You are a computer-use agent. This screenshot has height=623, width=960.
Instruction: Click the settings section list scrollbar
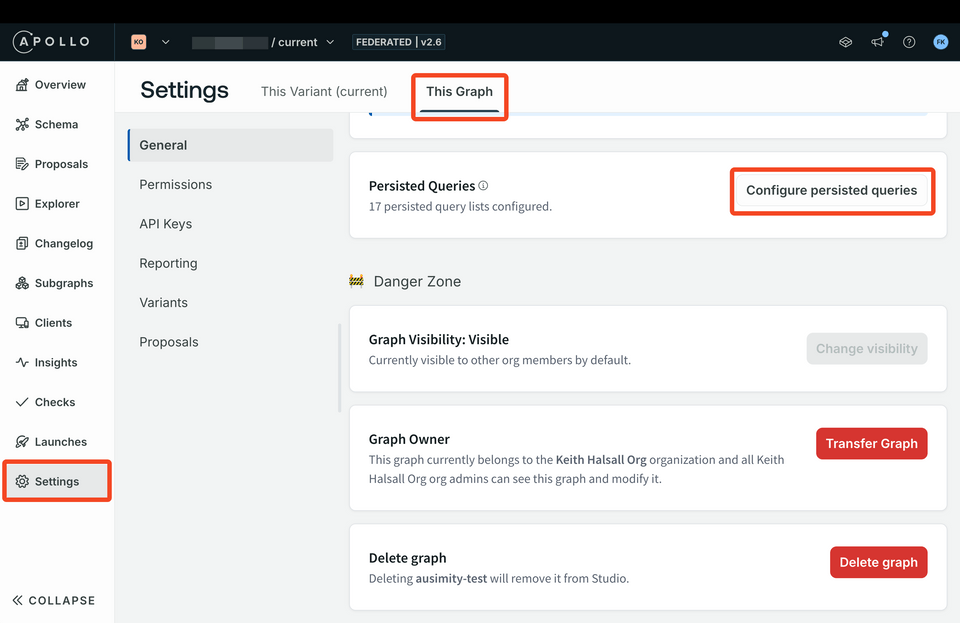click(340, 368)
